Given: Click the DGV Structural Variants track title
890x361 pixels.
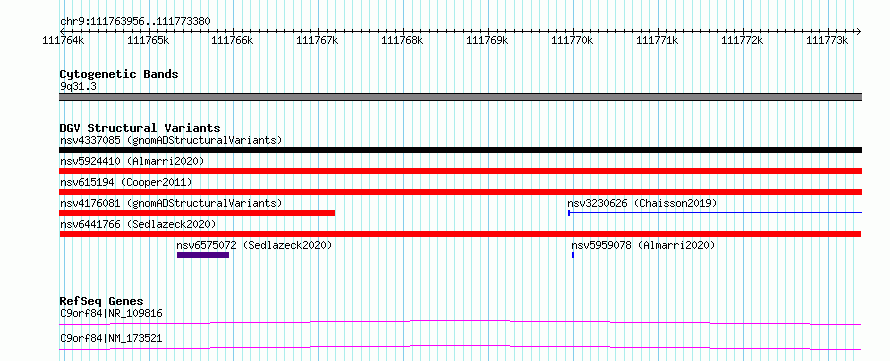Looking at the screenshot, I should click(x=140, y=128).
